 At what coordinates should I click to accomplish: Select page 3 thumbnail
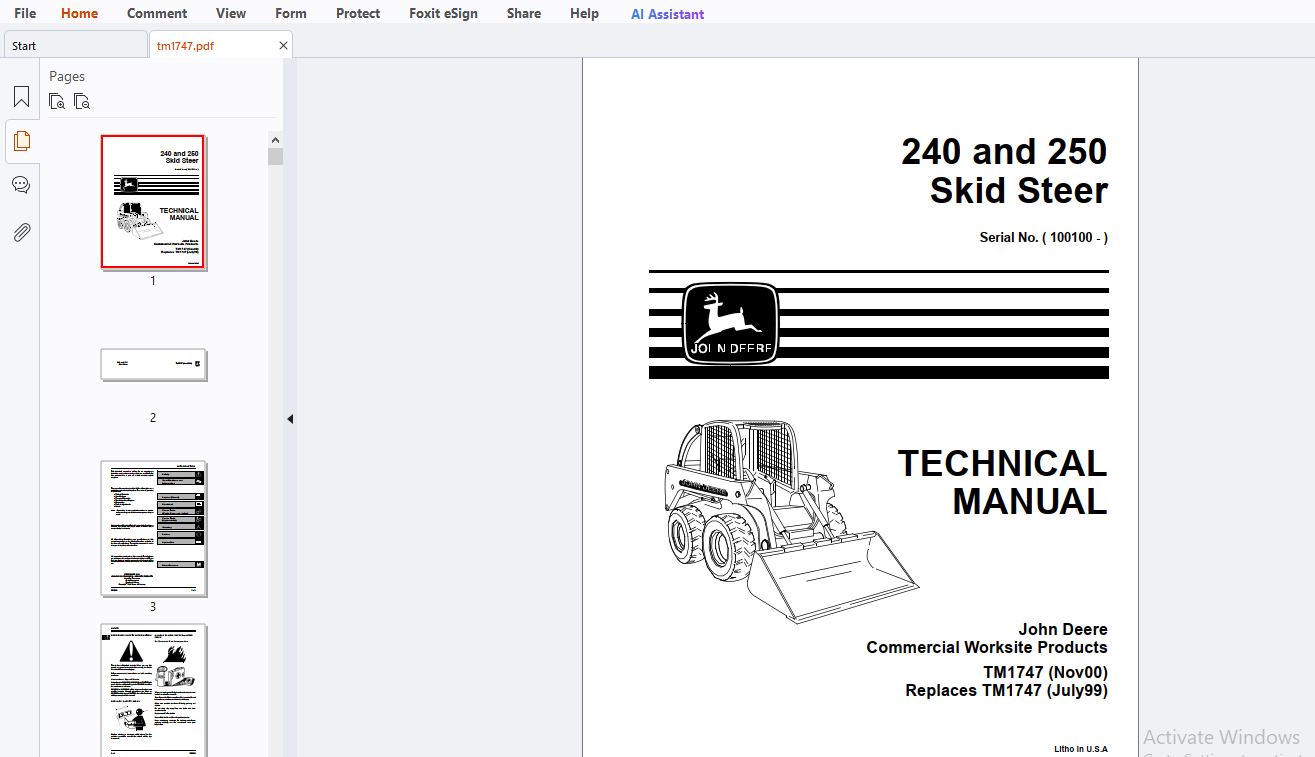(x=153, y=528)
